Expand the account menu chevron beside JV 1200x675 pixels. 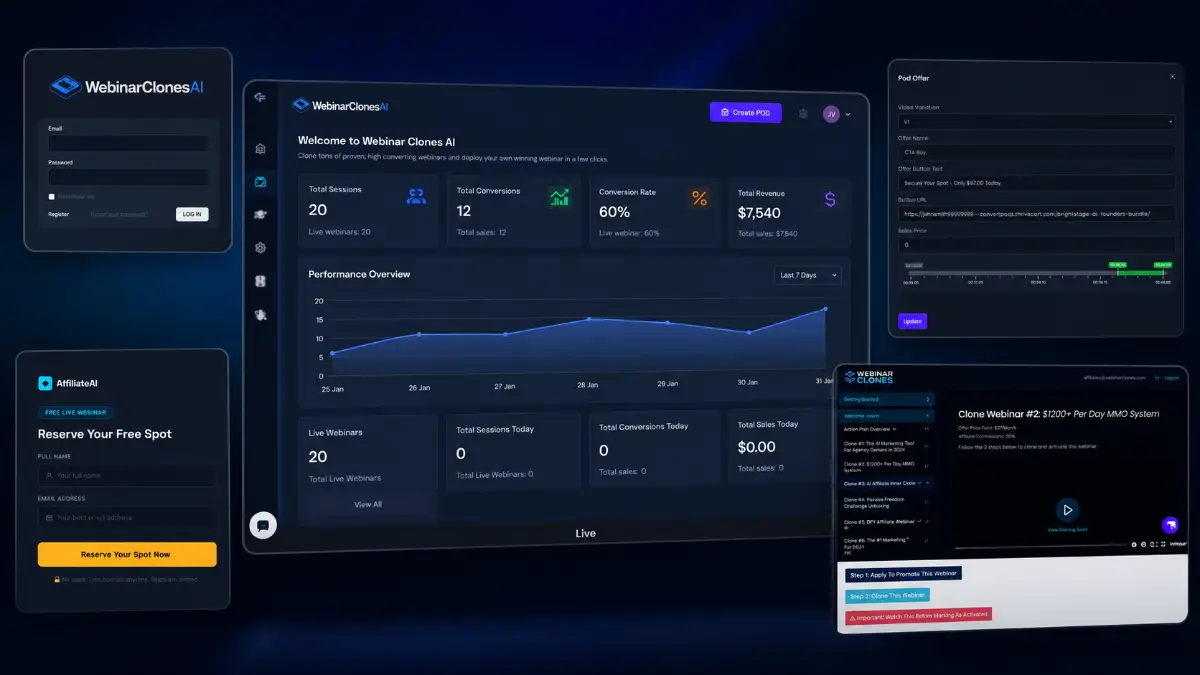[x=848, y=115]
